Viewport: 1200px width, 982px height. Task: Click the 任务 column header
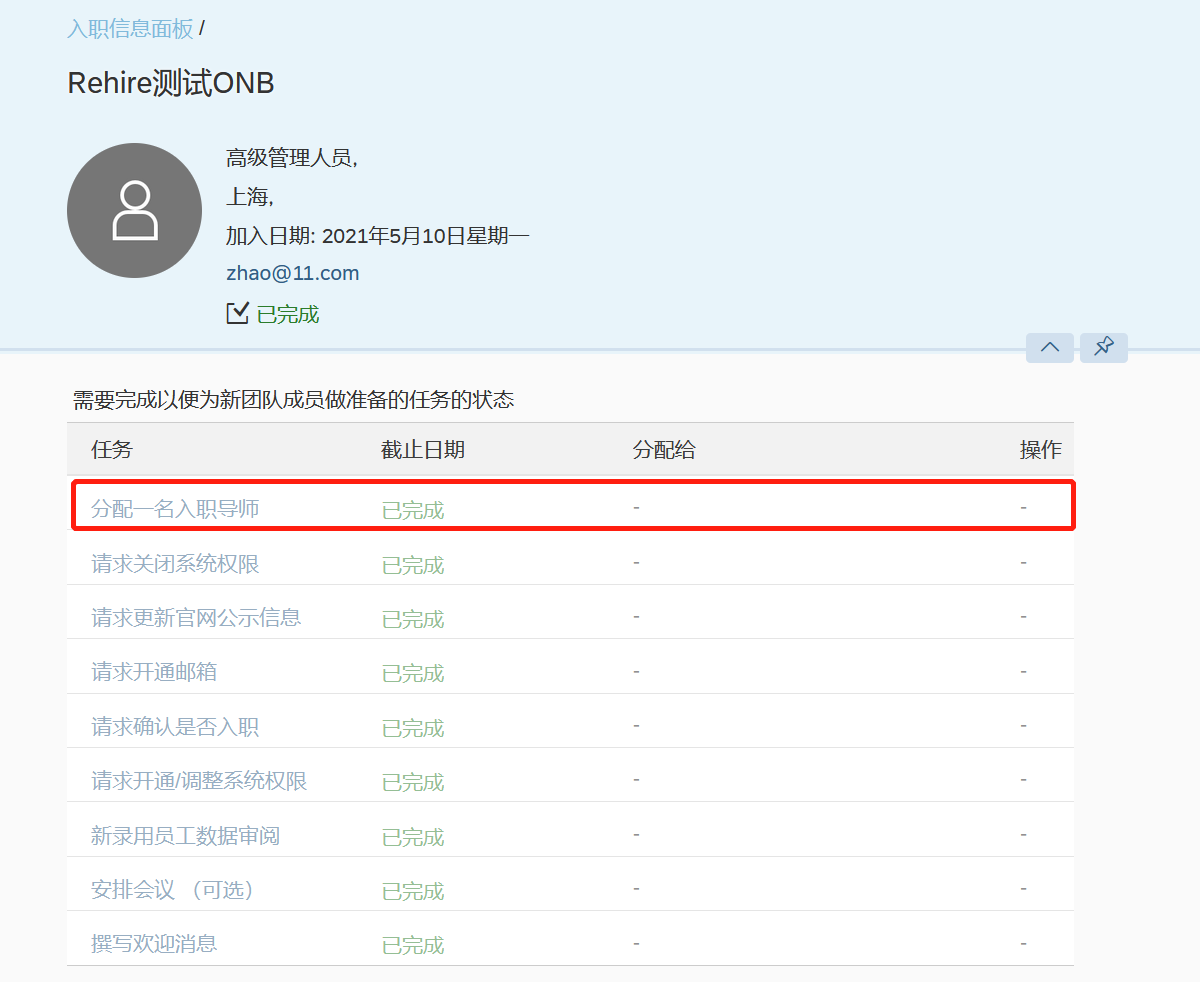click(x=112, y=450)
